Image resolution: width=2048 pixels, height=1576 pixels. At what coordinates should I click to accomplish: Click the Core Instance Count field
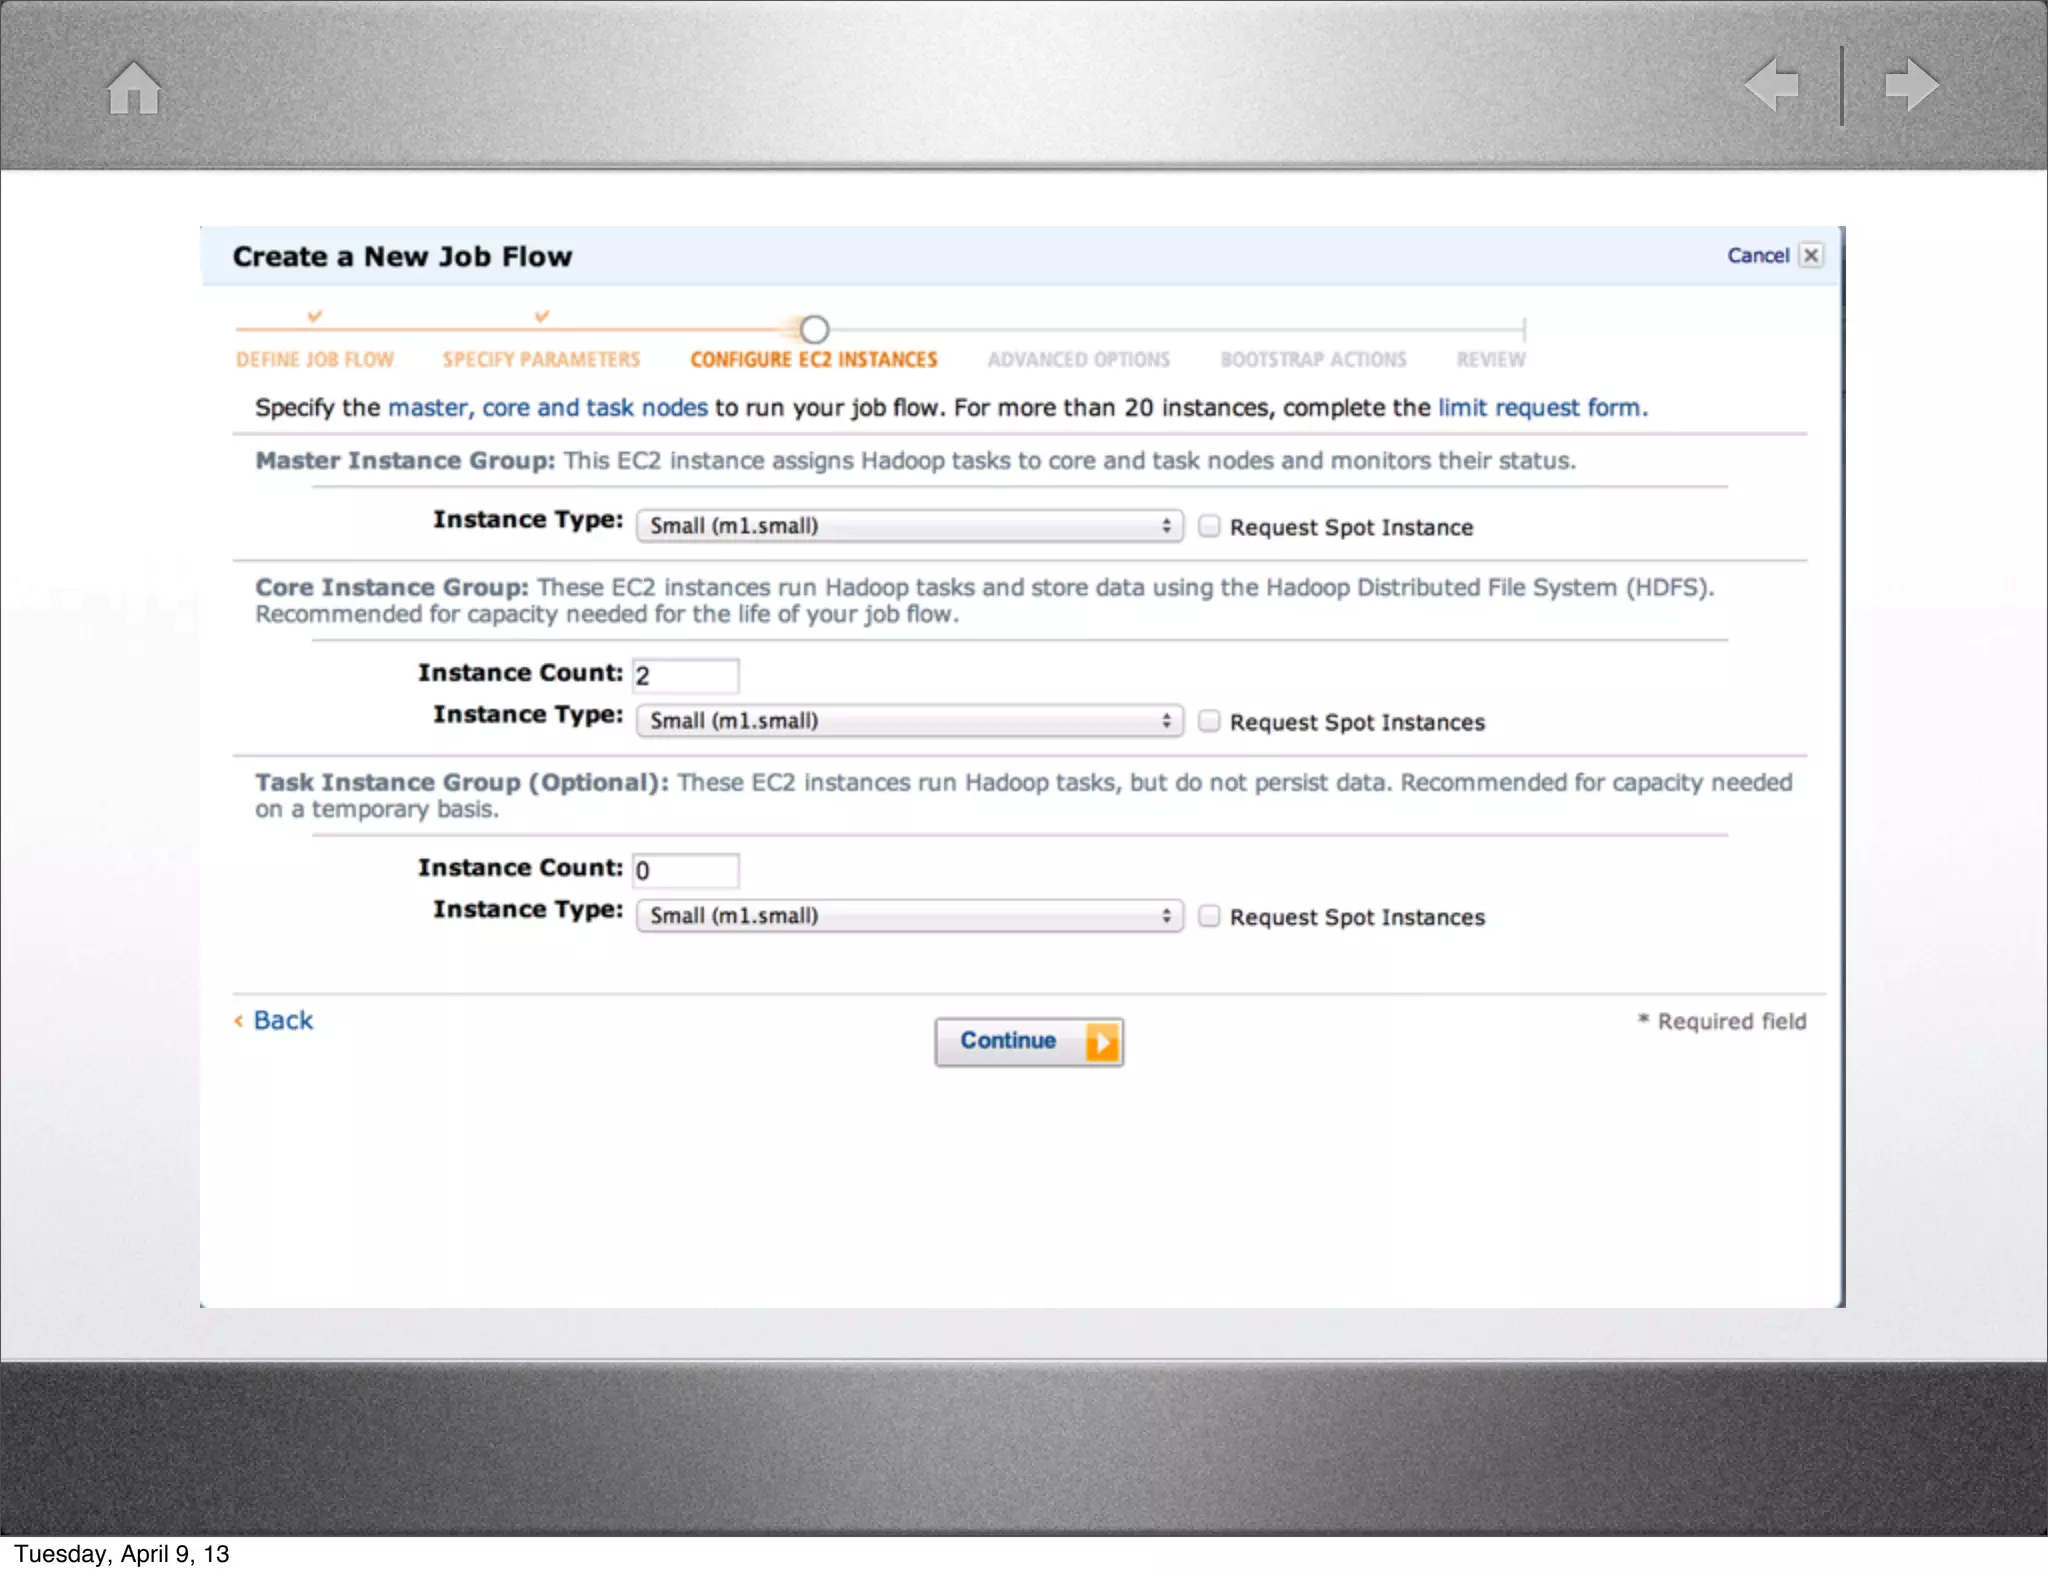click(x=686, y=676)
